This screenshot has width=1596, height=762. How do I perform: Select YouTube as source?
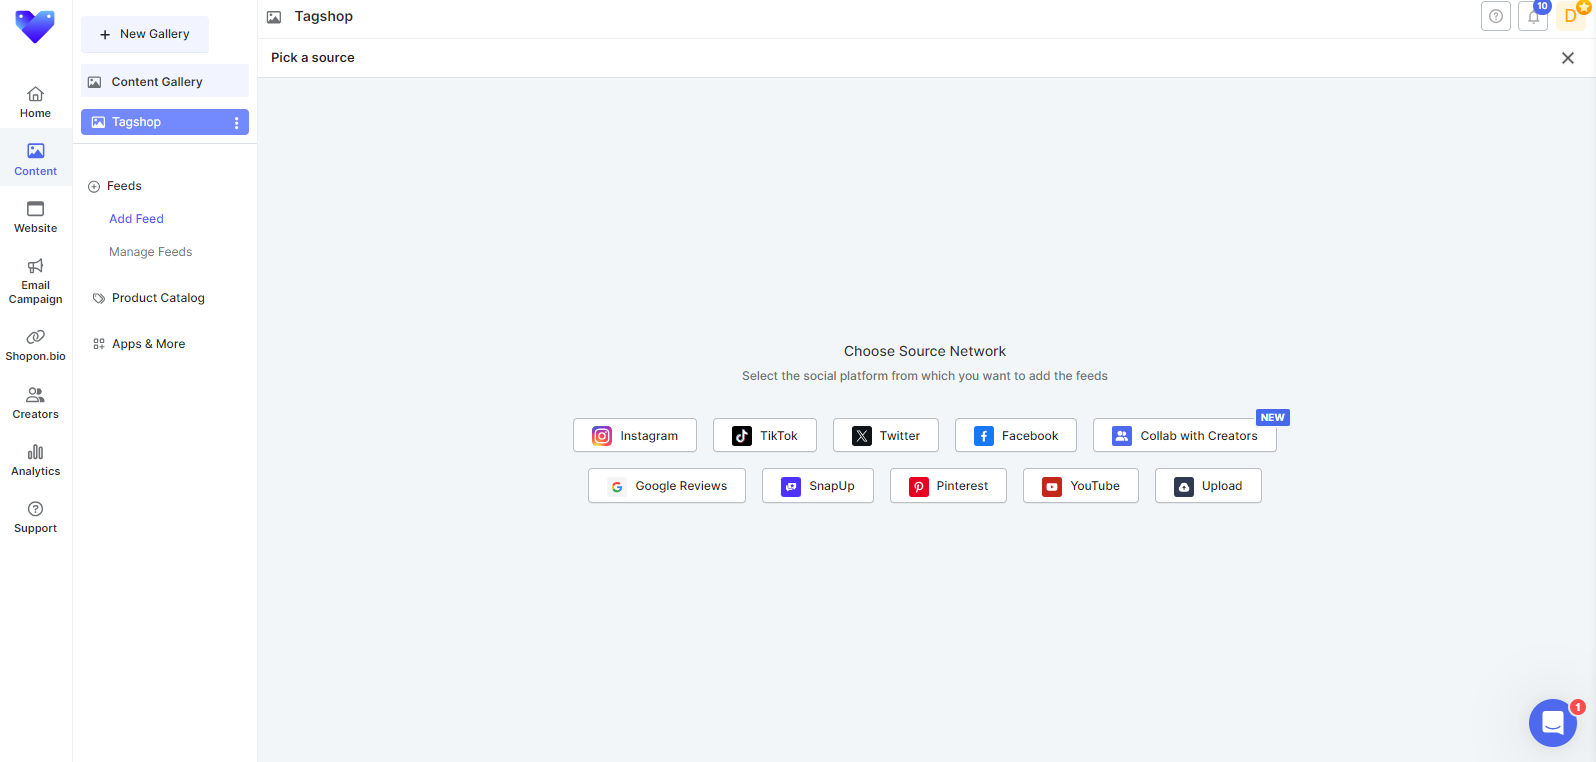click(1081, 486)
